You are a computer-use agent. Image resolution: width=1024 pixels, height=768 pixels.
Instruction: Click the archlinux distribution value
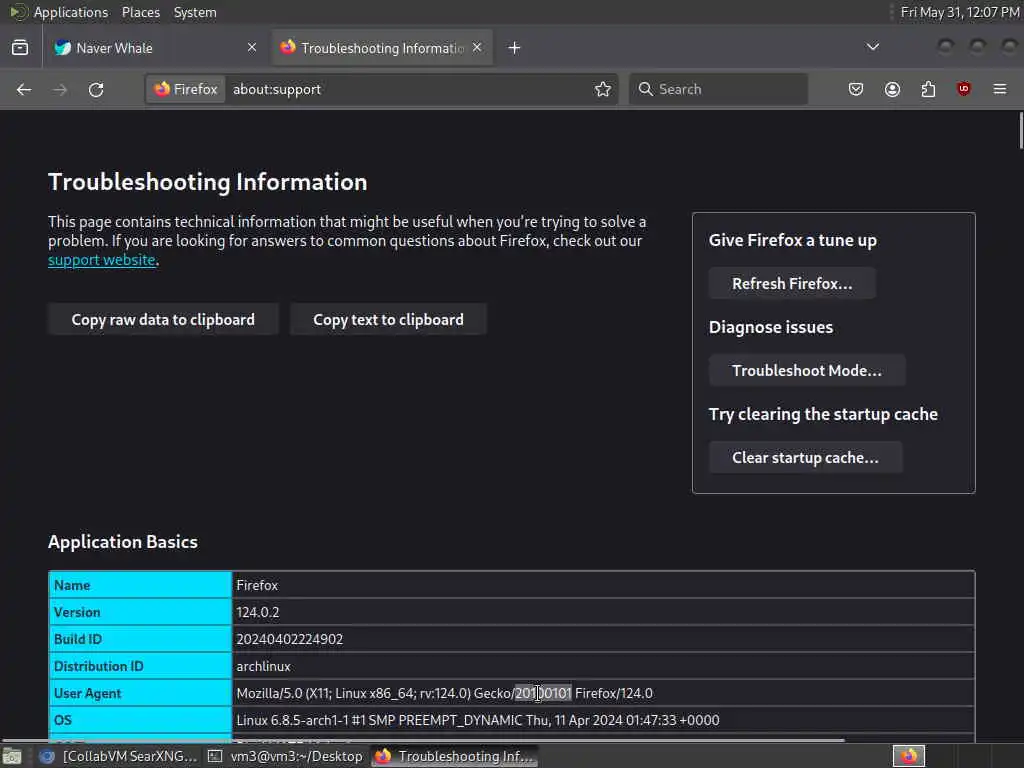point(264,666)
